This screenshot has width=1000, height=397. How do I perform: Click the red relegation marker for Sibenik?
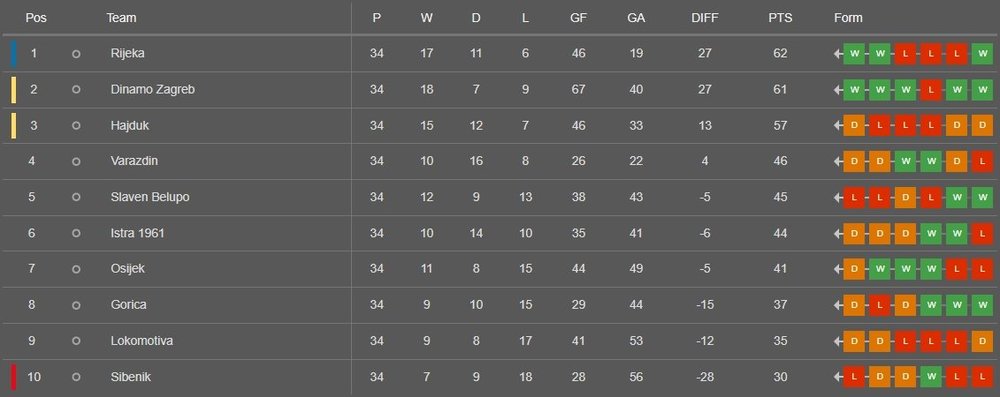(13, 377)
